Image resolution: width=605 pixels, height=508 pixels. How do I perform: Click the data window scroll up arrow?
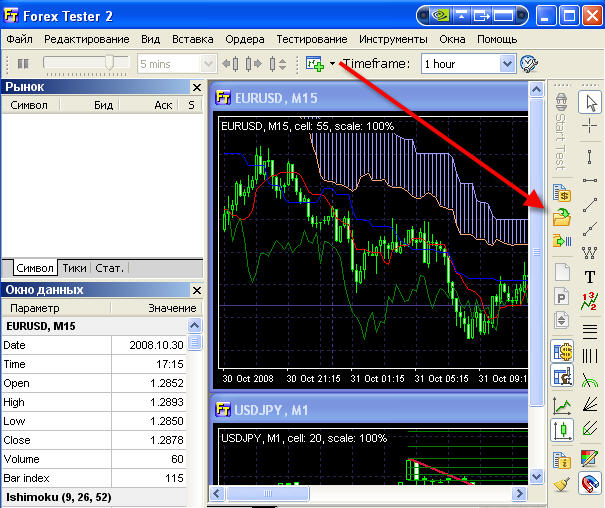194,326
